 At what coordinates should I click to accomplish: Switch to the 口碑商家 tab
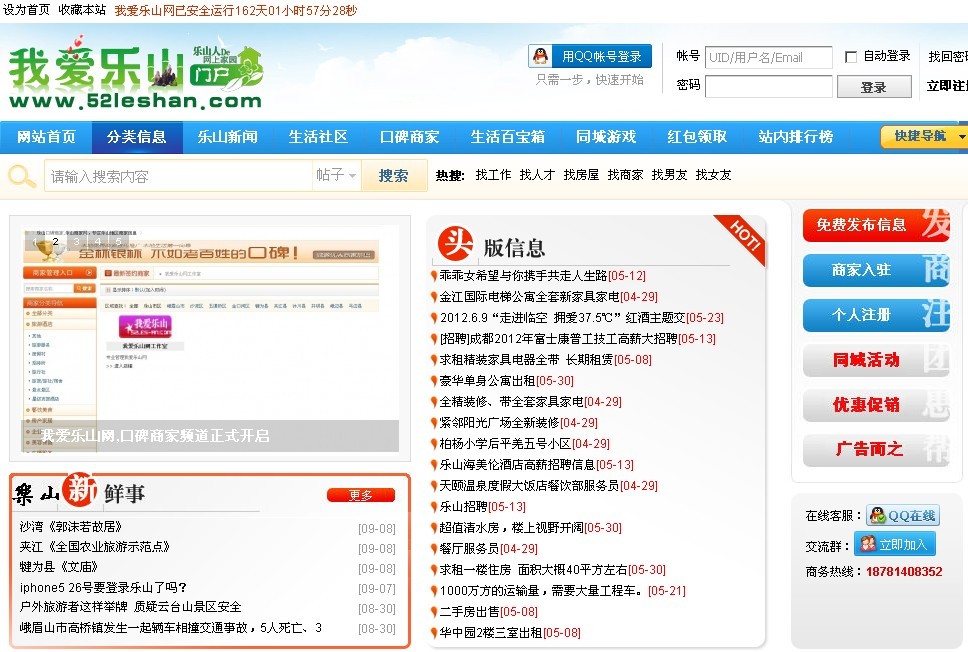coord(409,137)
